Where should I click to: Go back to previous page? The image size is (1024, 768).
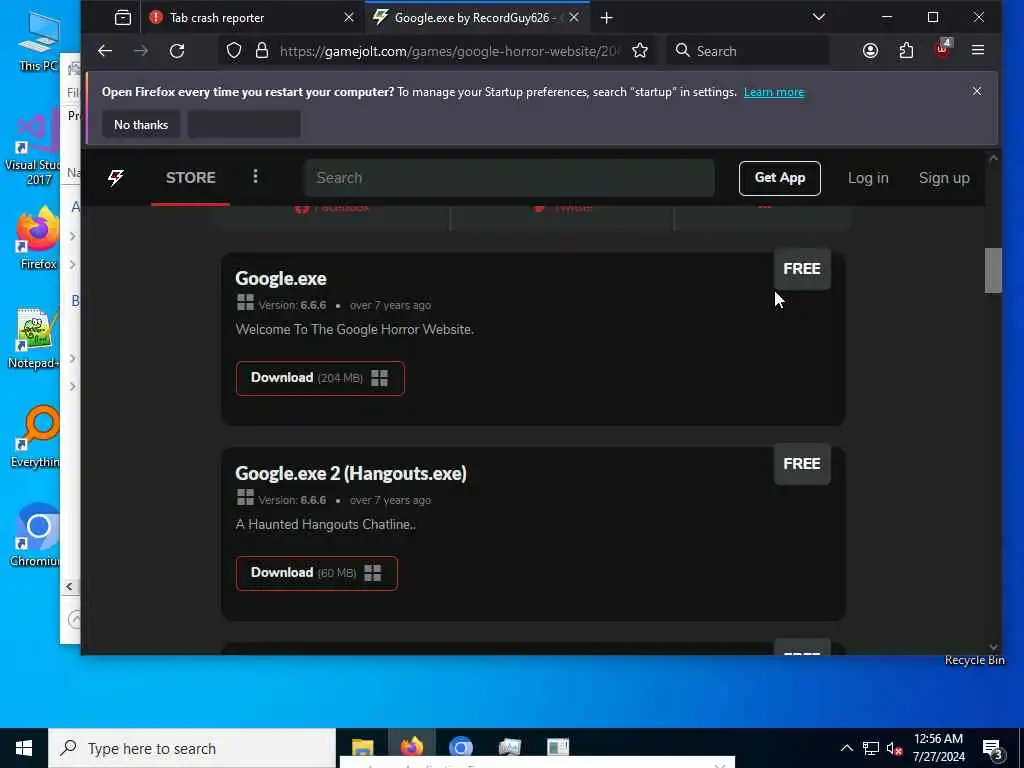(x=105, y=51)
